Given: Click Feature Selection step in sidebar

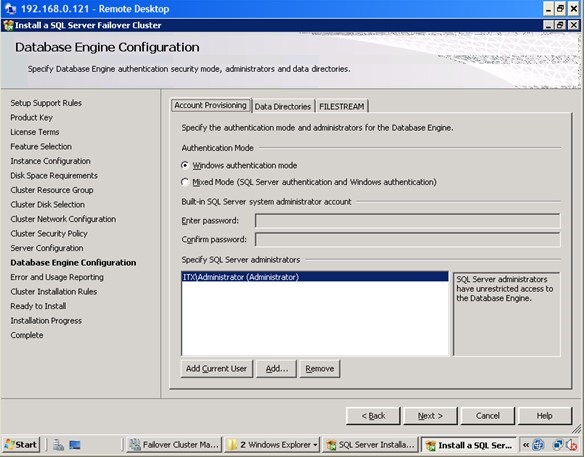Looking at the screenshot, I should point(41,147).
